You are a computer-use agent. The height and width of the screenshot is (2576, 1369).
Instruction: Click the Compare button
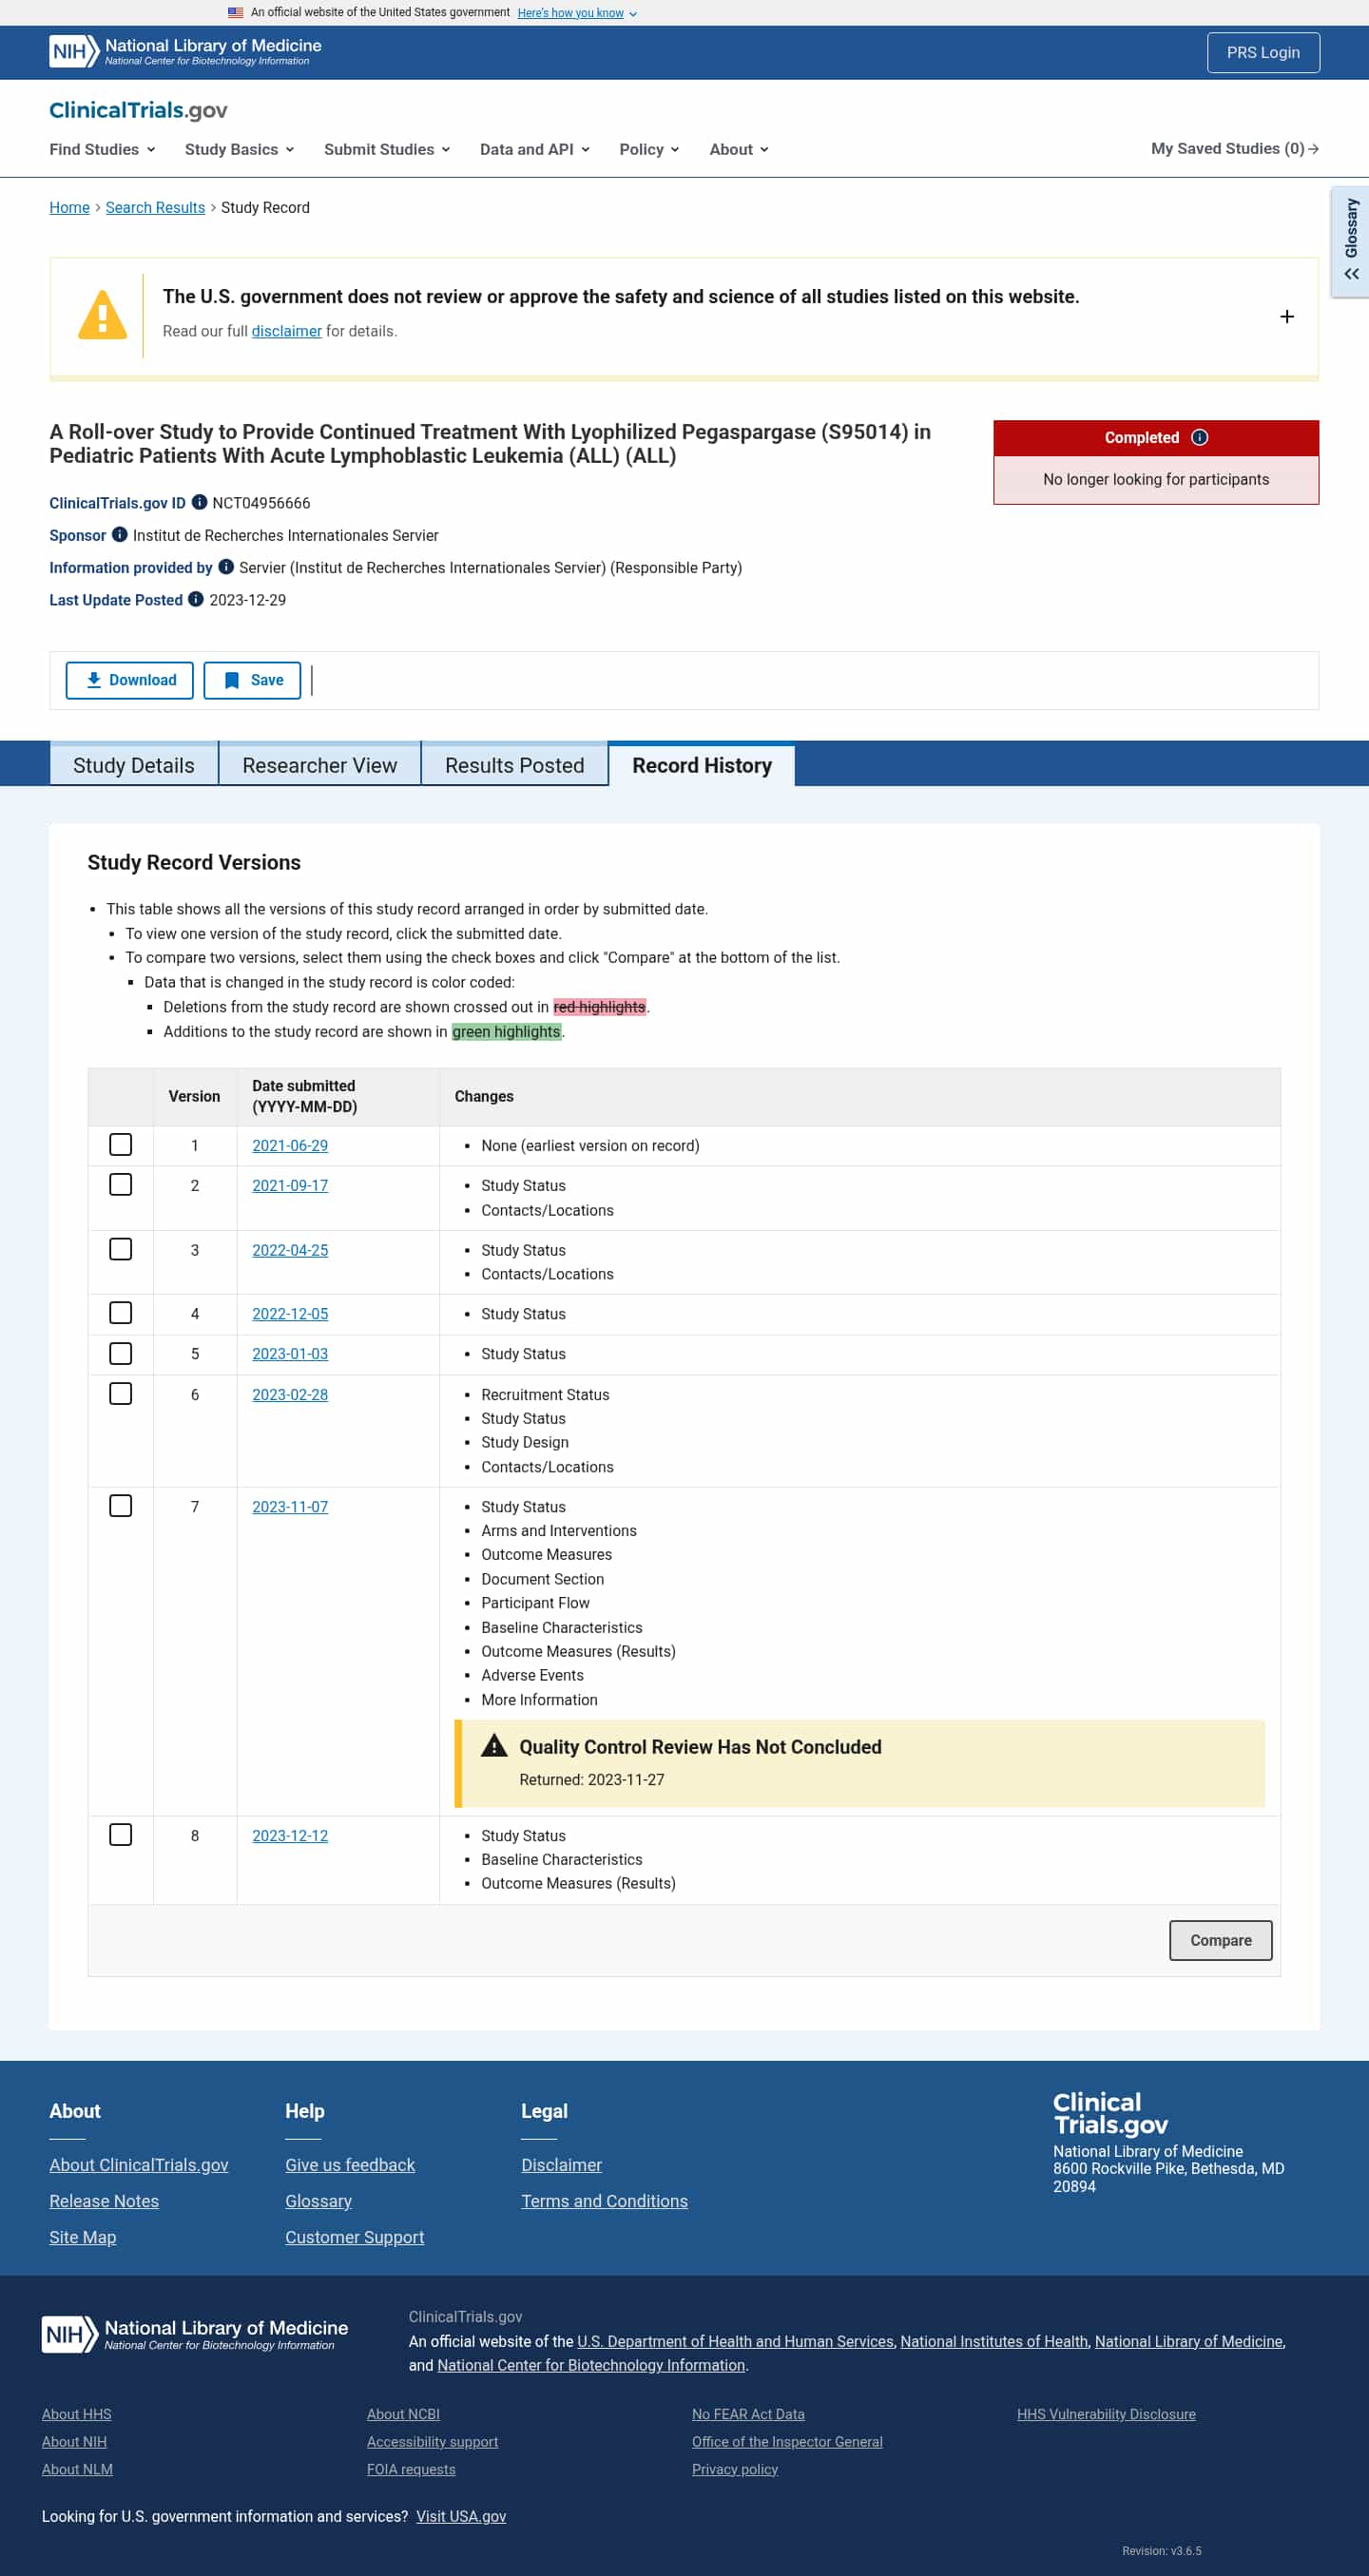[x=1220, y=1940]
